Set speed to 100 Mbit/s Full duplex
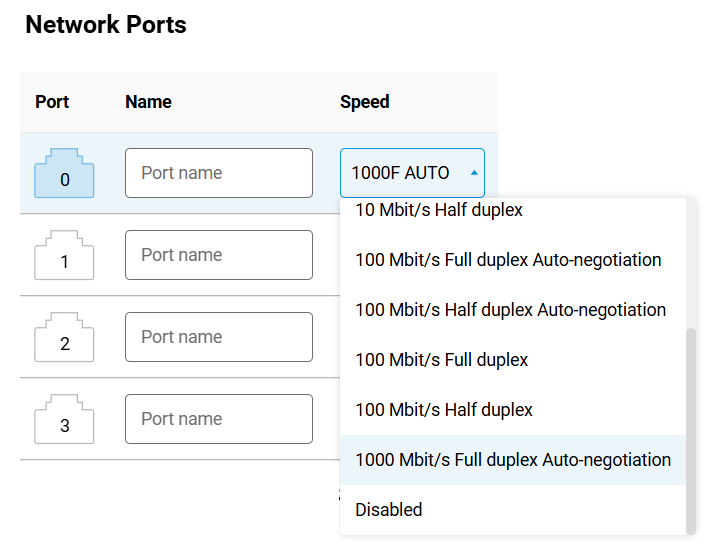 [441, 360]
